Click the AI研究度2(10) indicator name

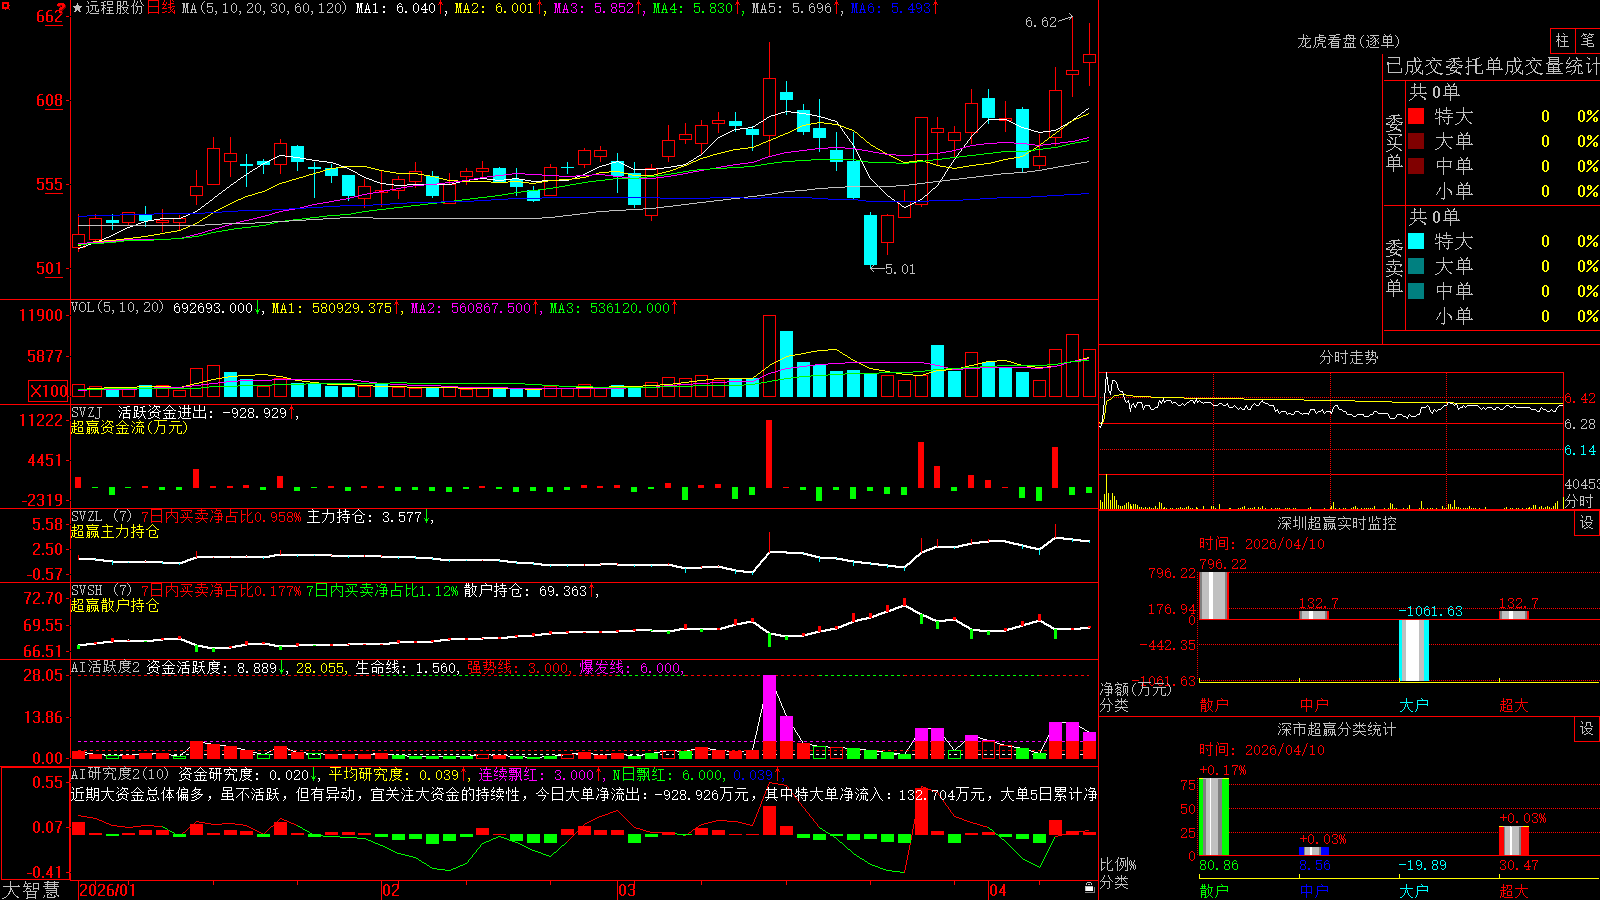(x=120, y=774)
